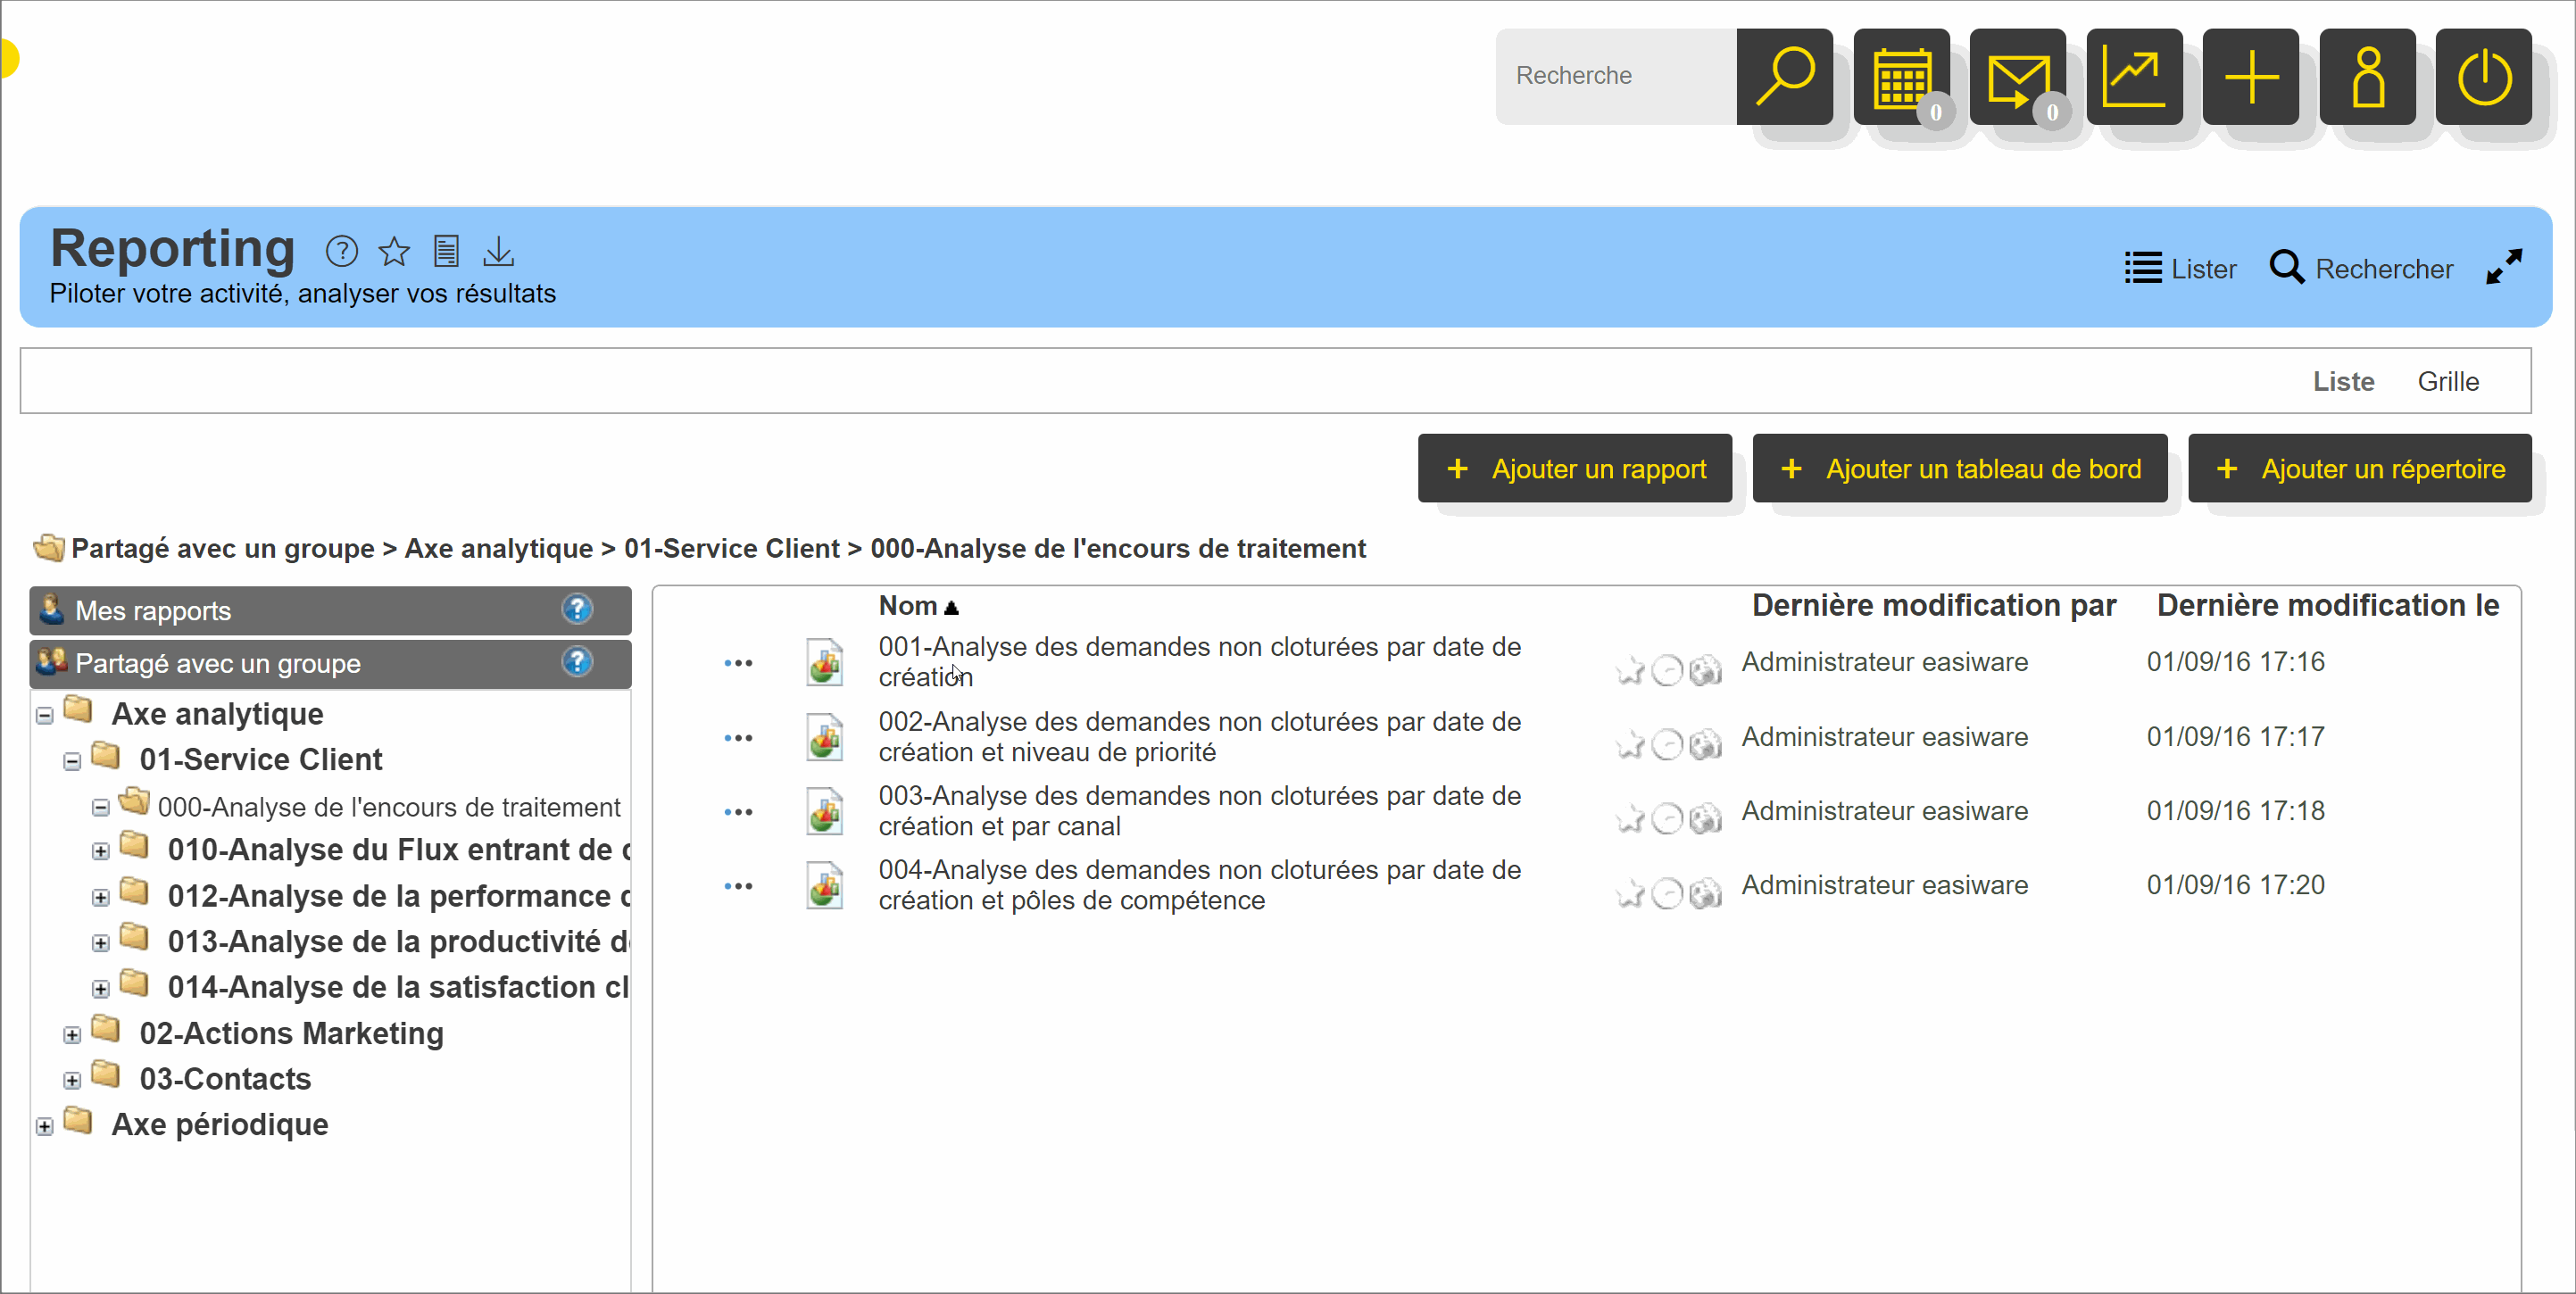The image size is (2576, 1294).
Task: Click Ajouter un rapport button
Action: (x=1574, y=469)
